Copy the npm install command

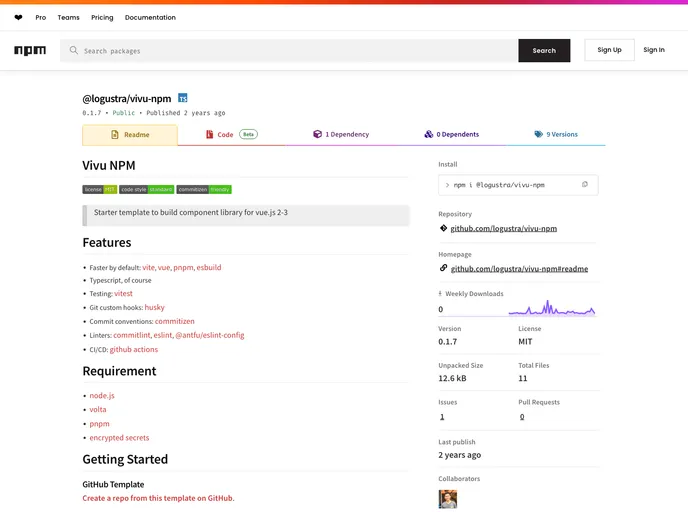pyautogui.click(x=584, y=185)
